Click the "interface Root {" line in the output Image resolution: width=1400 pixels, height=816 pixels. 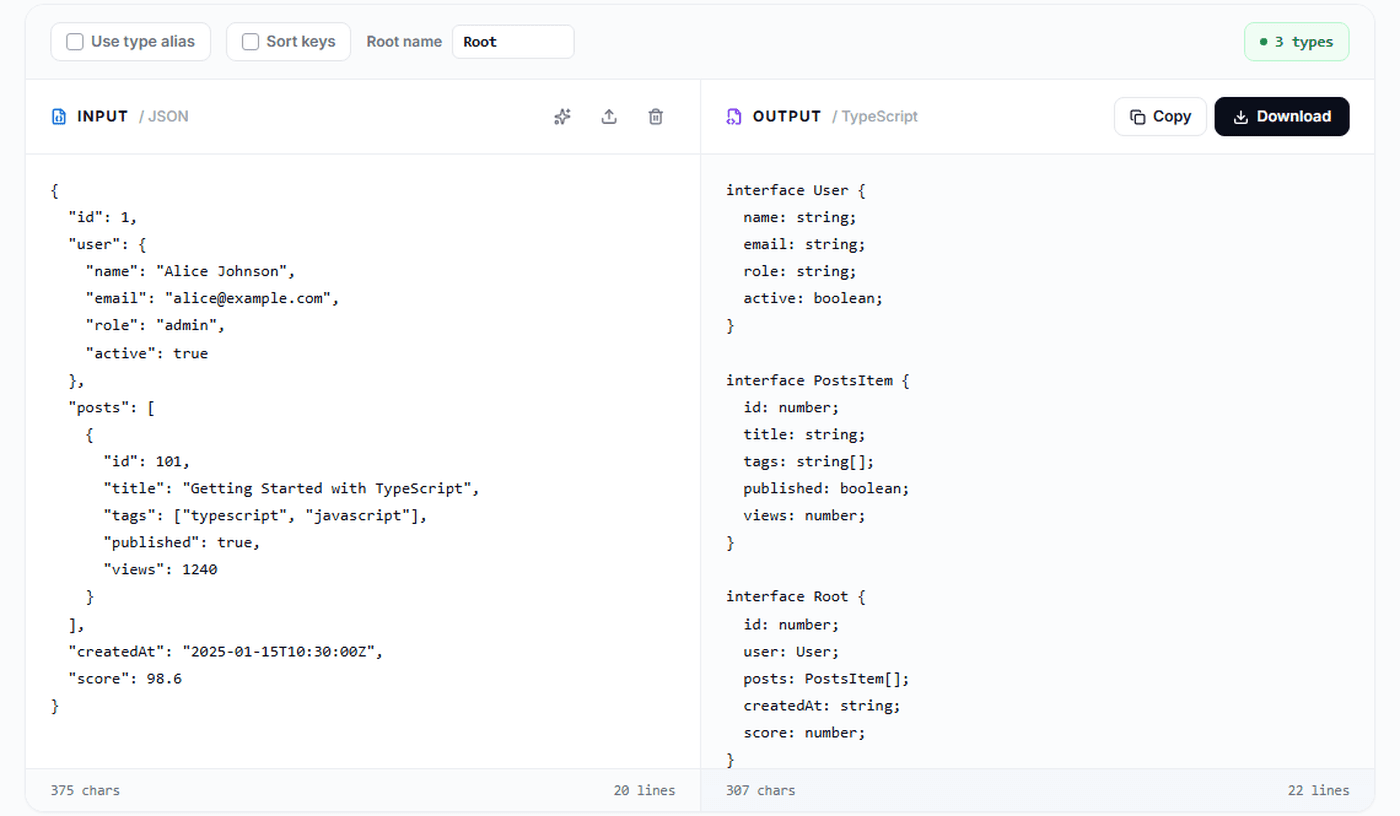(x=796, y=596)
